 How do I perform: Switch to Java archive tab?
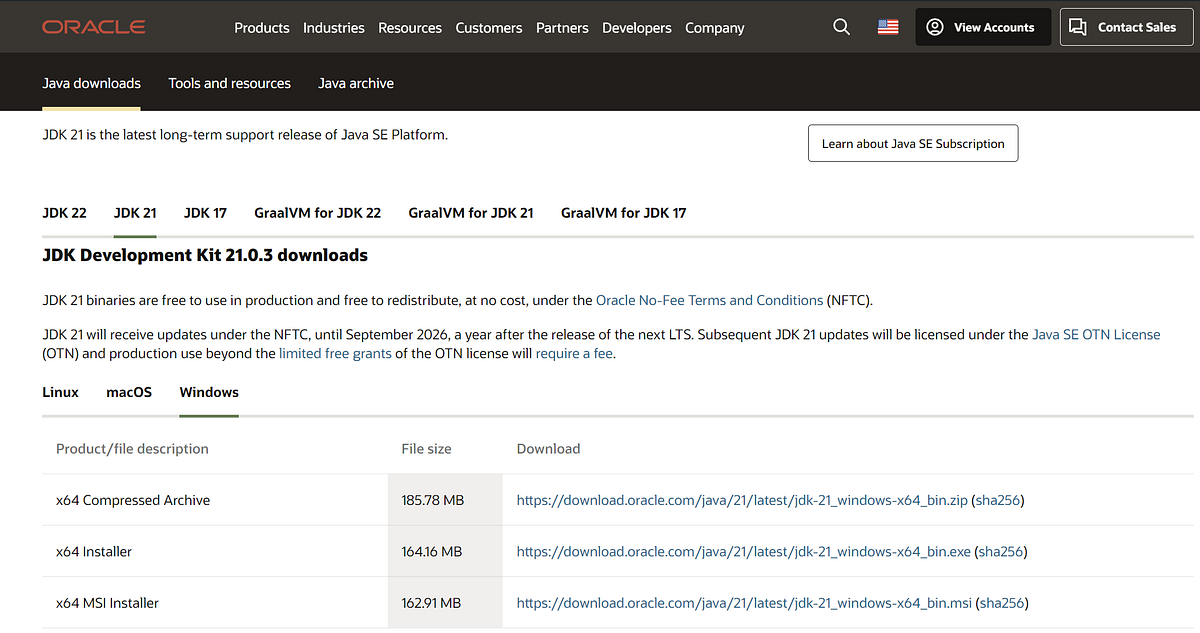point(356,83)
